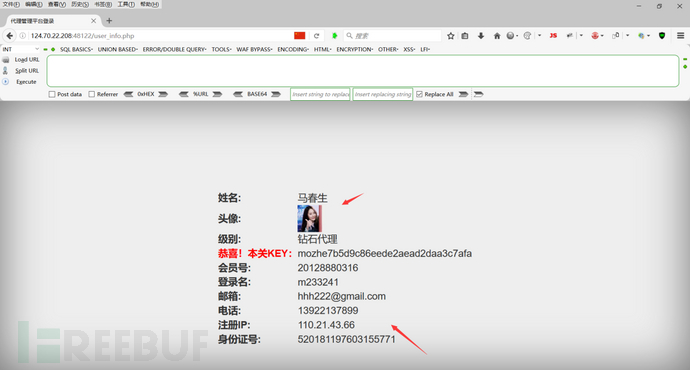690x370 pixels.
Task: Click the Insert string to replace field
Action: click(320, 94)
